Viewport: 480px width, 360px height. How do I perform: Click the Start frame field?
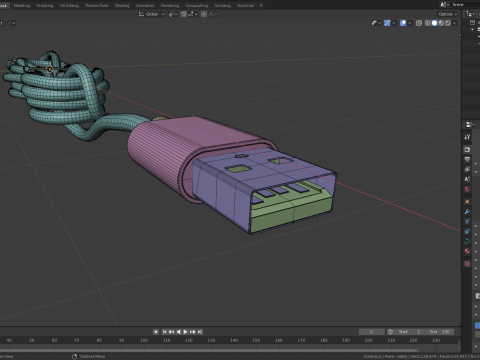pyautogui.click(x=409, y=332)
